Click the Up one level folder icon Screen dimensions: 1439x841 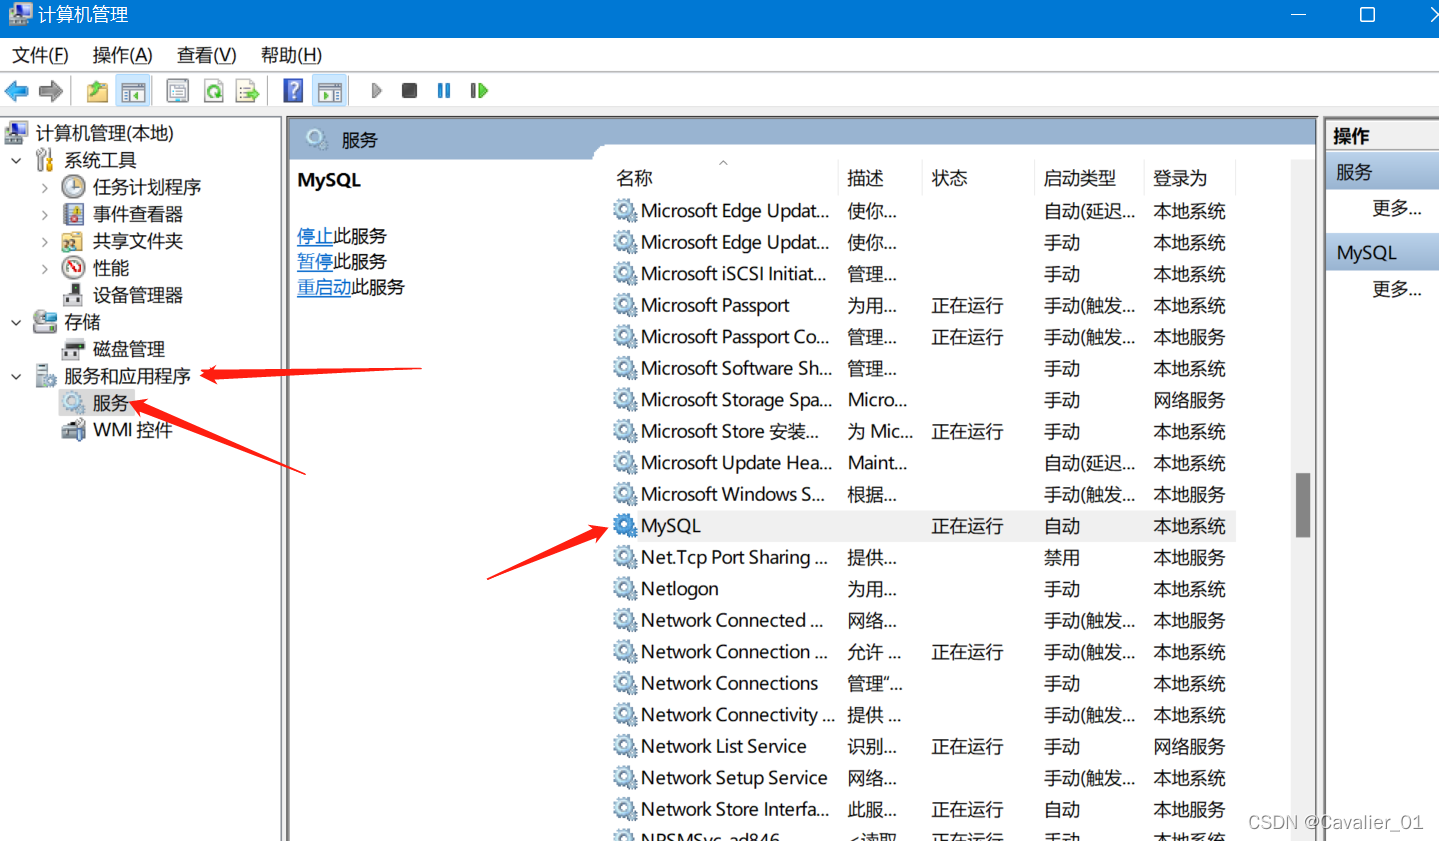point(97,91)
